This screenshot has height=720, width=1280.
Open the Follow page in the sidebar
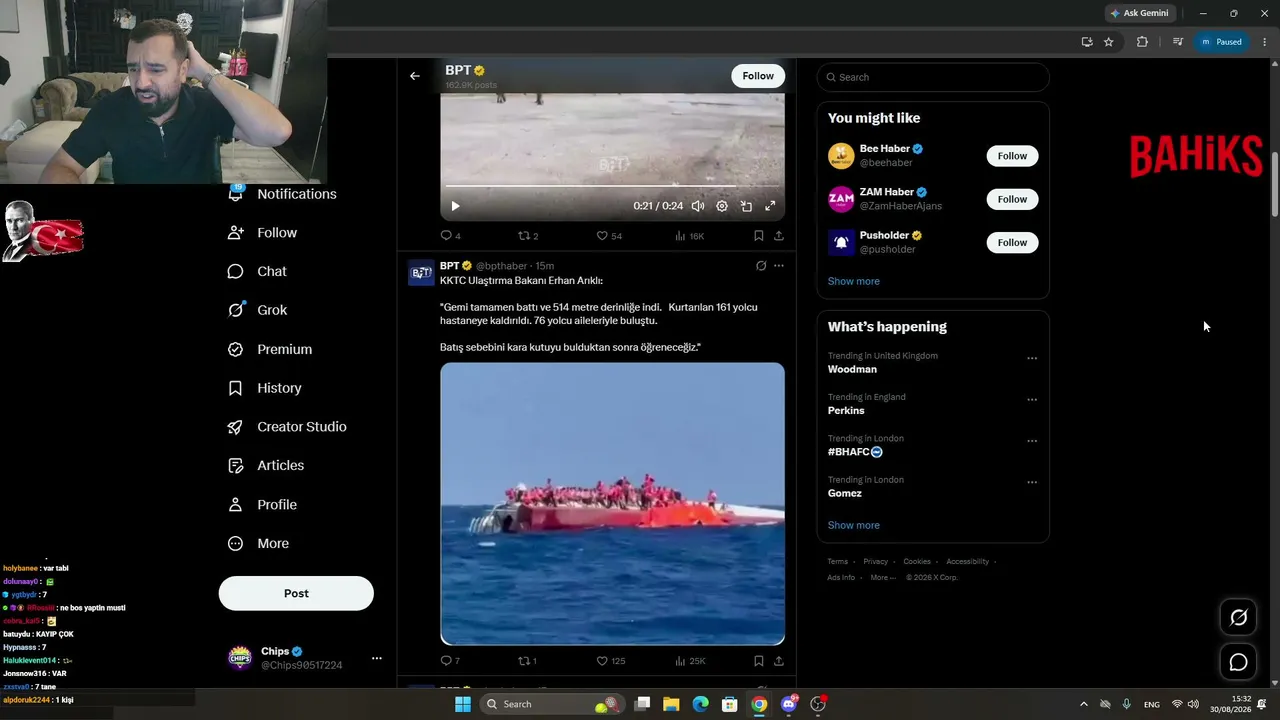pyautogui.click(x=263, y=233)
